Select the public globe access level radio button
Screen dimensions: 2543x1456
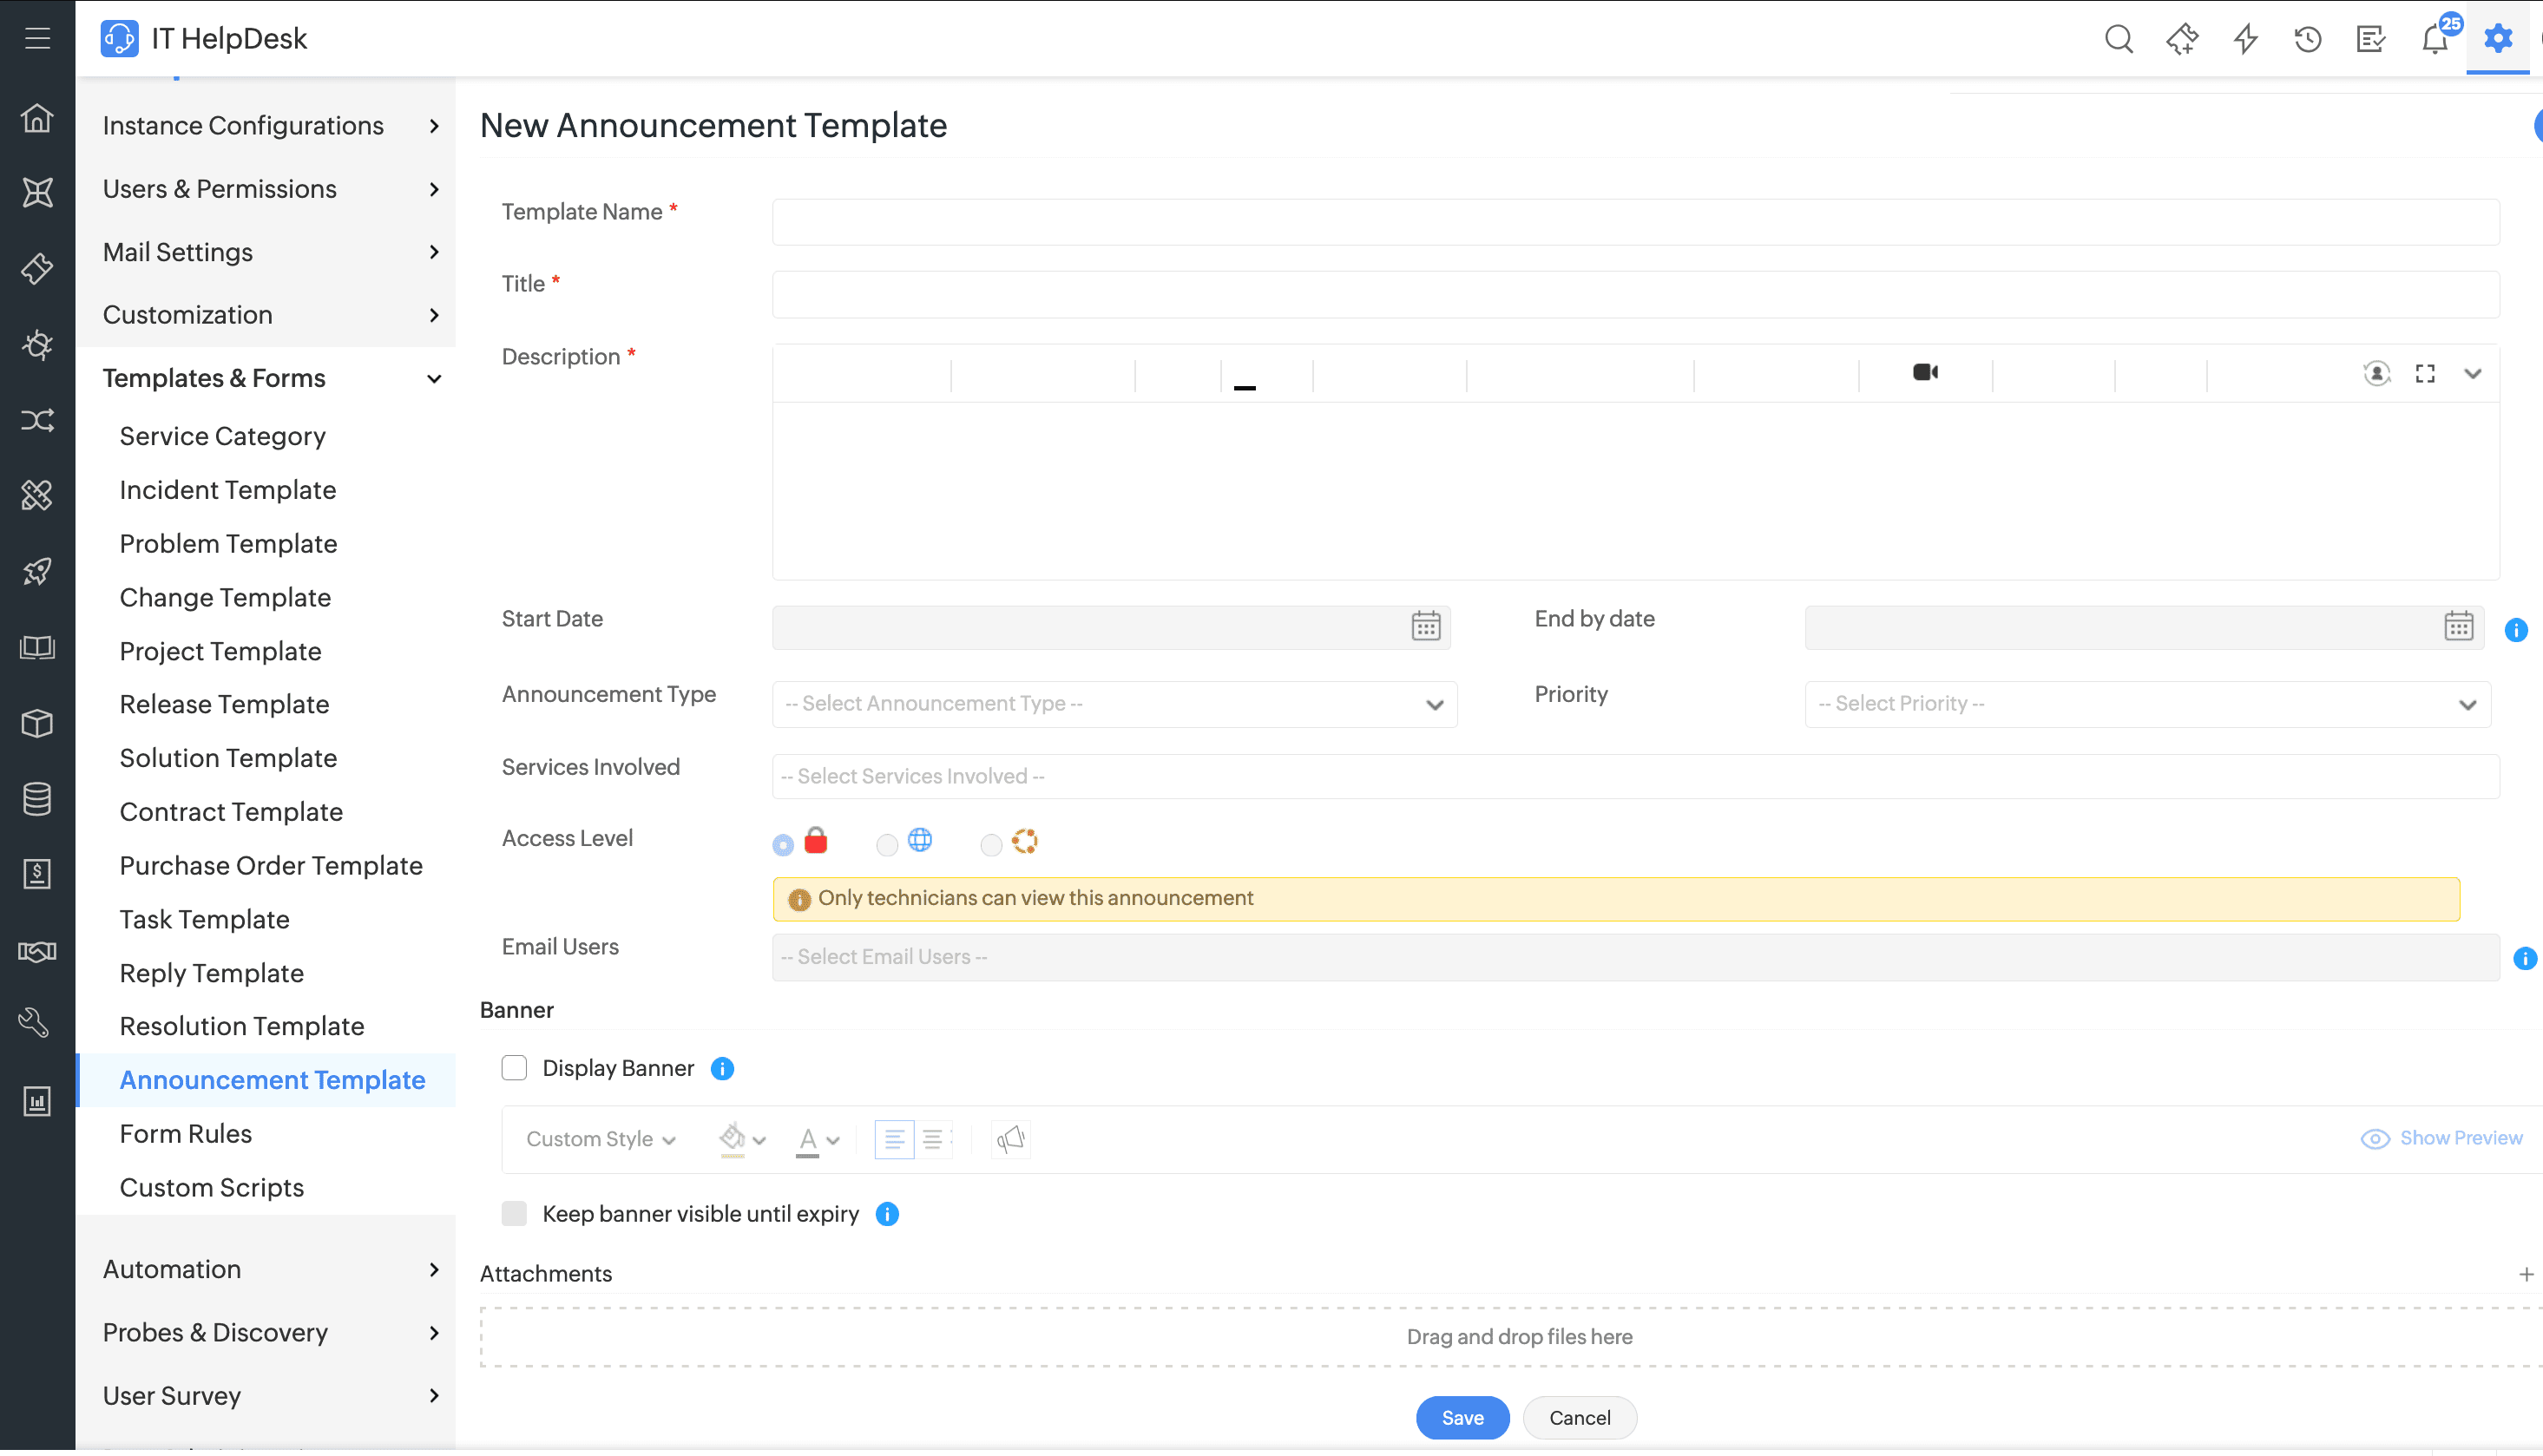885,845
